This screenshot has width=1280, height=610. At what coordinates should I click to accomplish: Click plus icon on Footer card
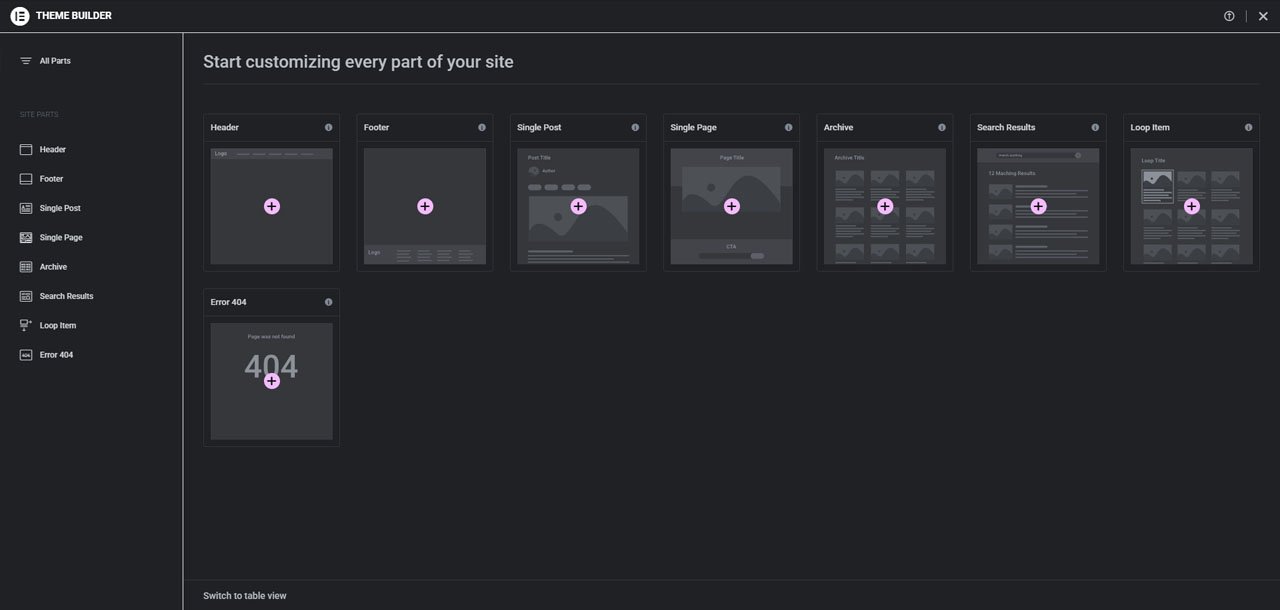pyautogui.click(x=425, y=206)
